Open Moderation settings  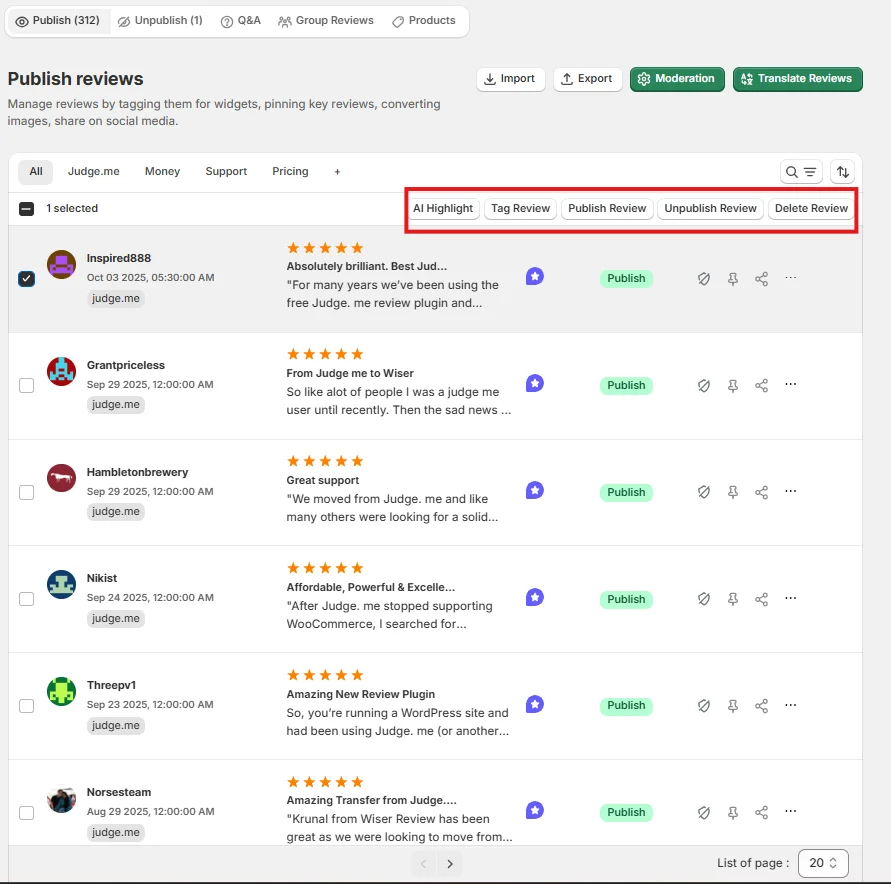pos(677,77)
